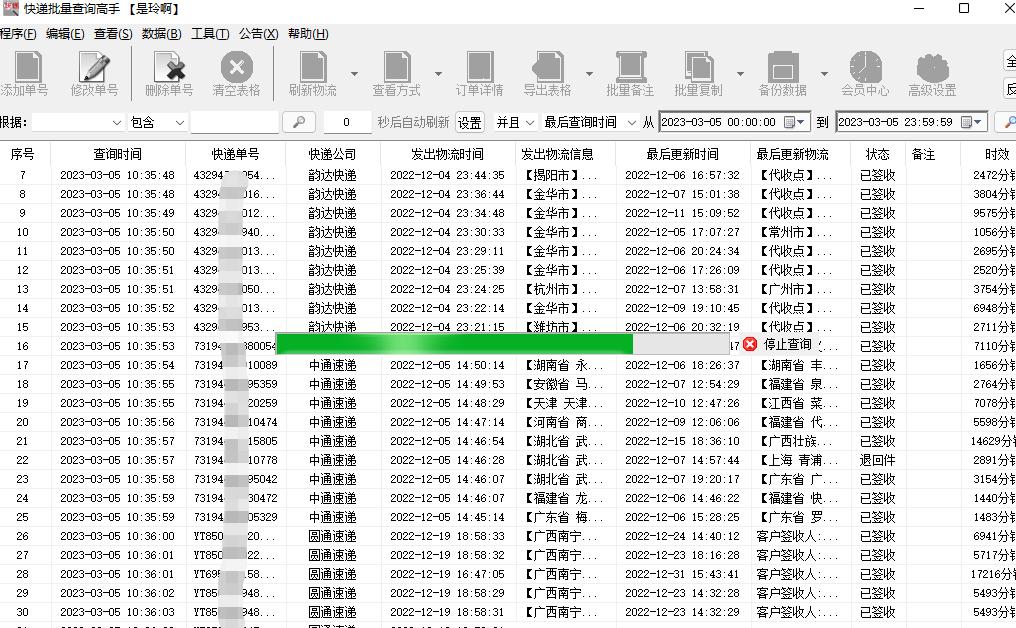Open 订单详情 order details icon
Image resolution: width=1016 pixels, height=628 pixels.
(481, 72)
